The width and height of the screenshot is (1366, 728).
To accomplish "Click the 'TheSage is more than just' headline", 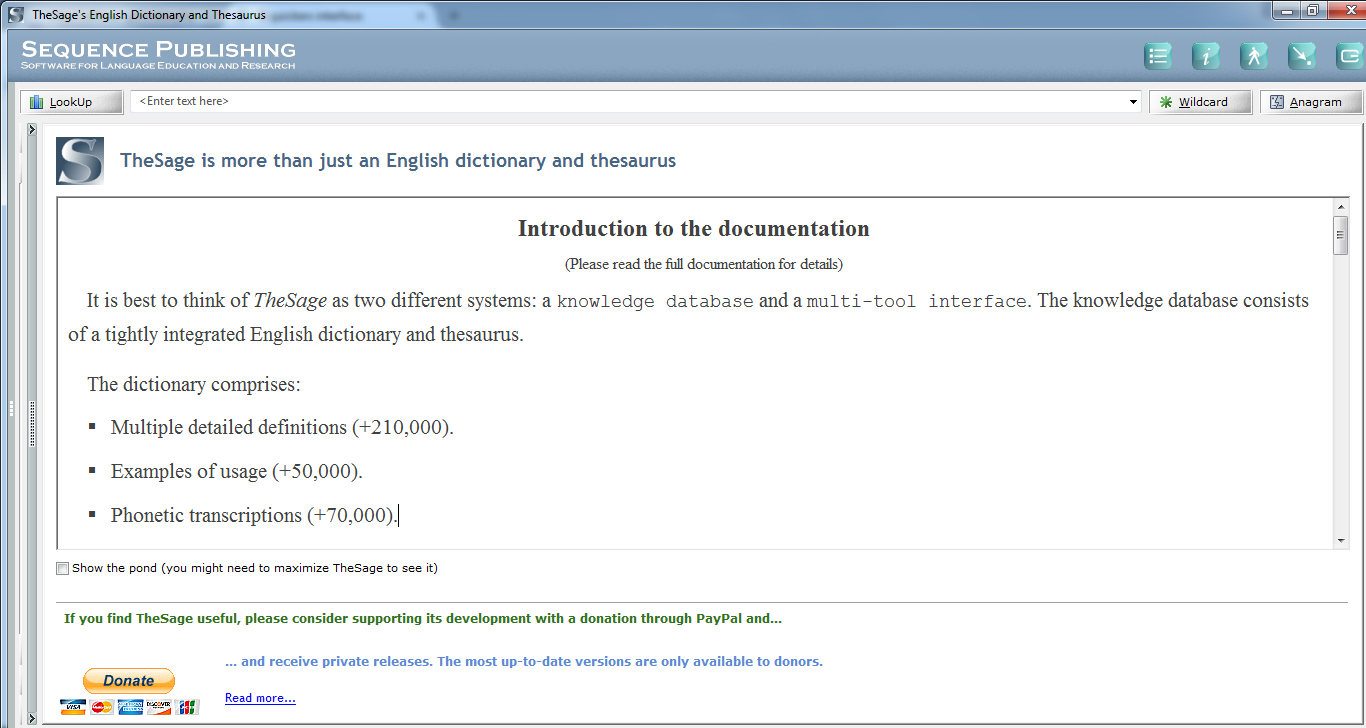I will click(398, 160).
